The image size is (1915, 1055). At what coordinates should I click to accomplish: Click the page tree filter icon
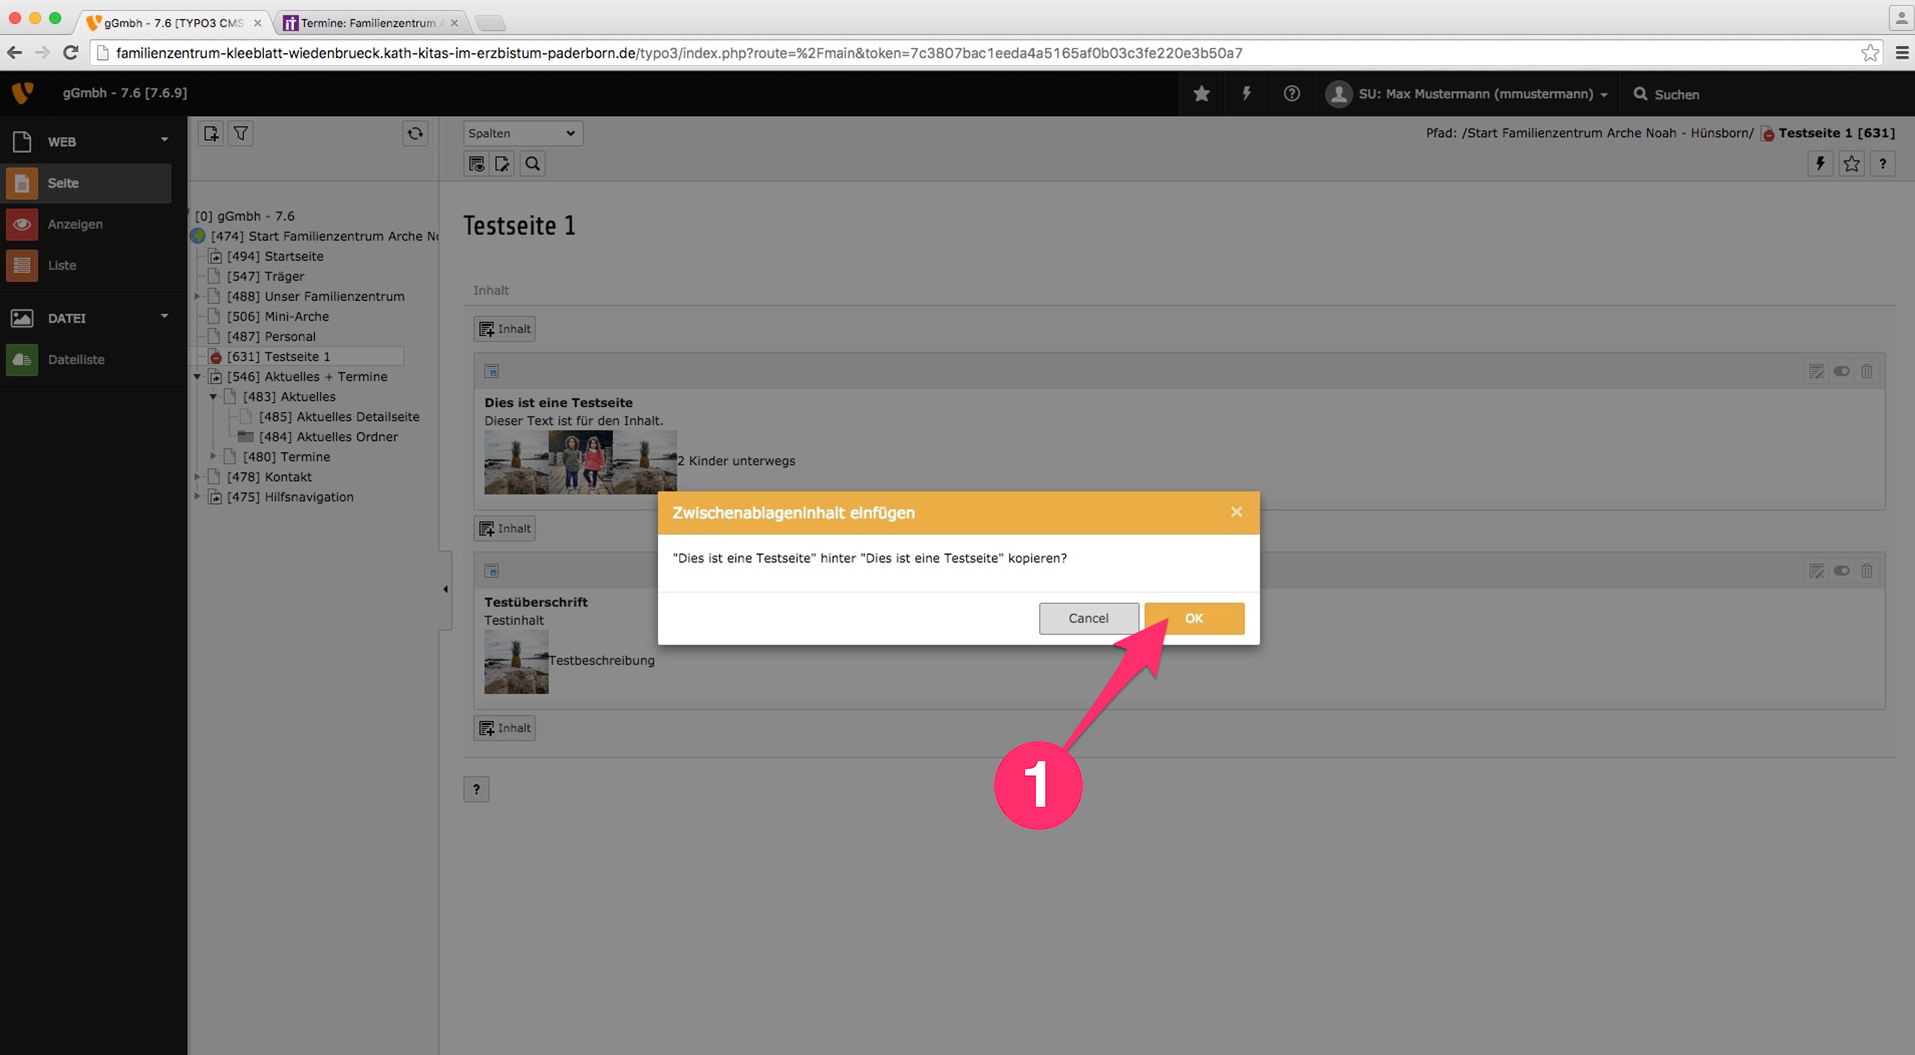(x=241, y=133)
